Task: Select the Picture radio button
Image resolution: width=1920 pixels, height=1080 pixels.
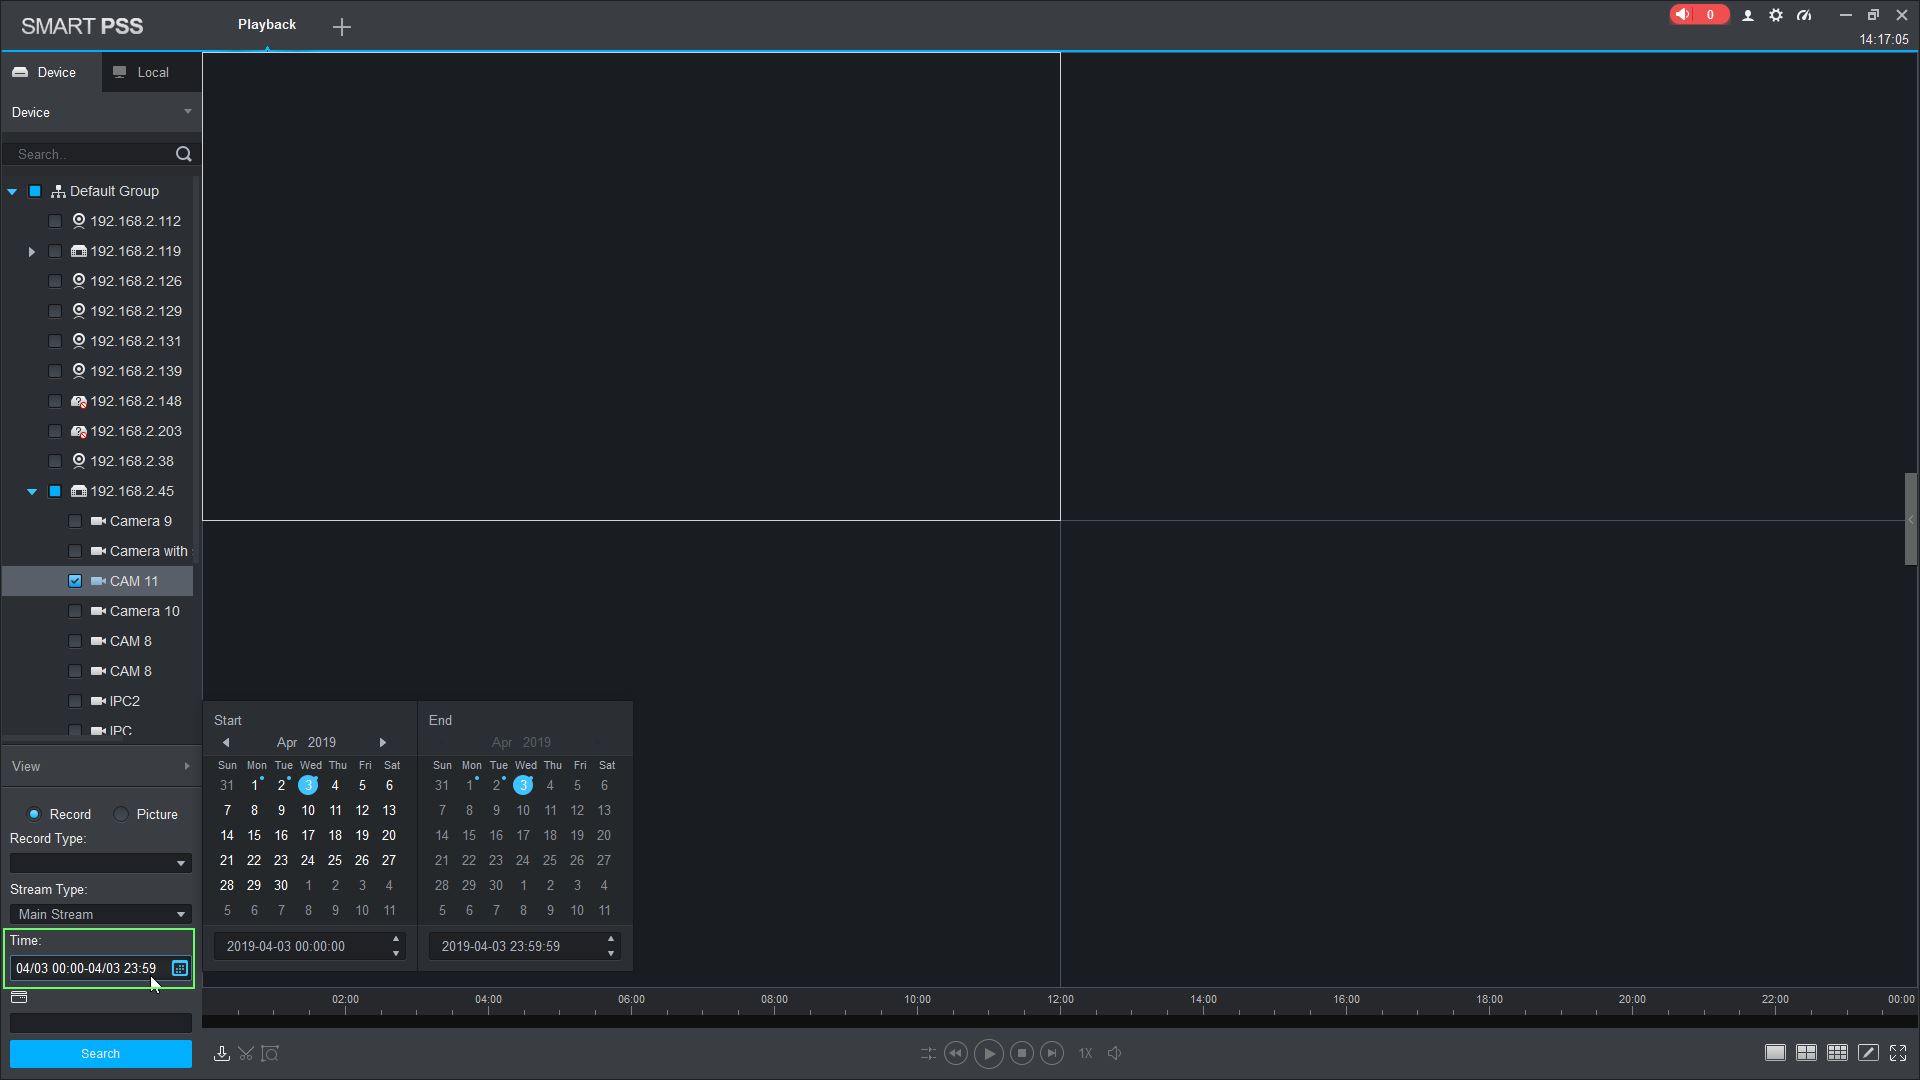Action: (122, 814)
